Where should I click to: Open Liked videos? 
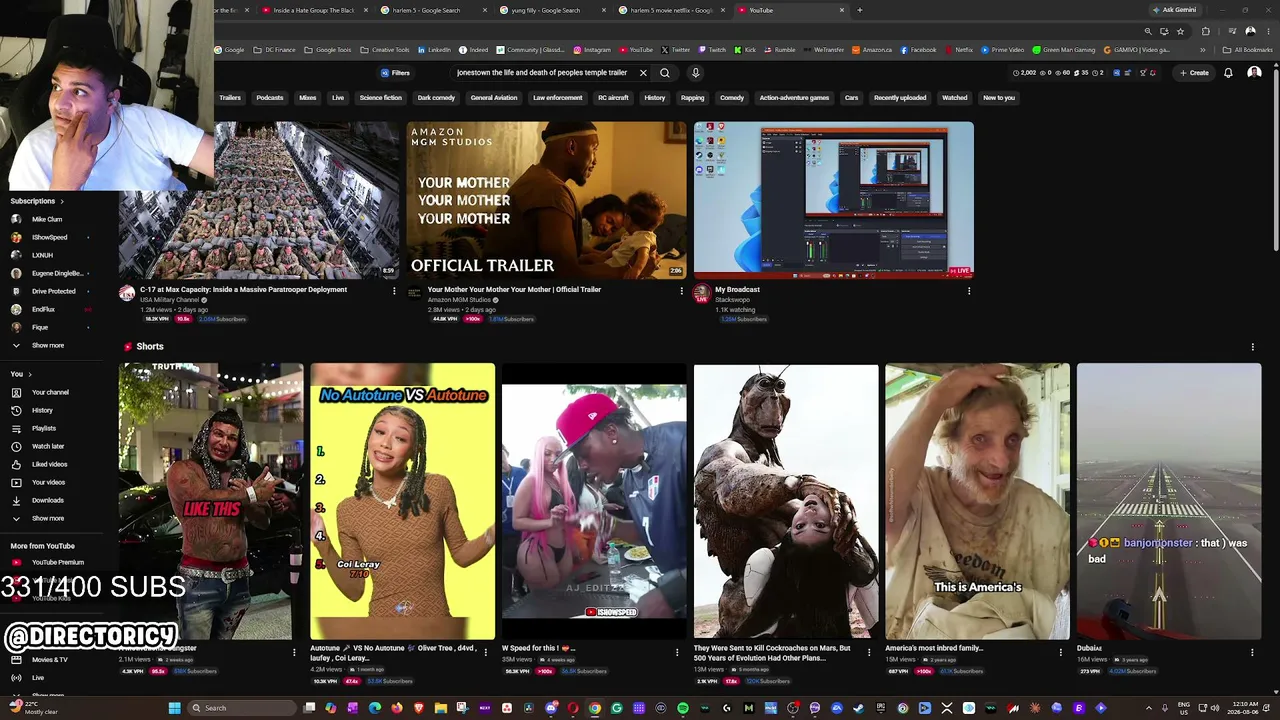[x=49, y=464]
